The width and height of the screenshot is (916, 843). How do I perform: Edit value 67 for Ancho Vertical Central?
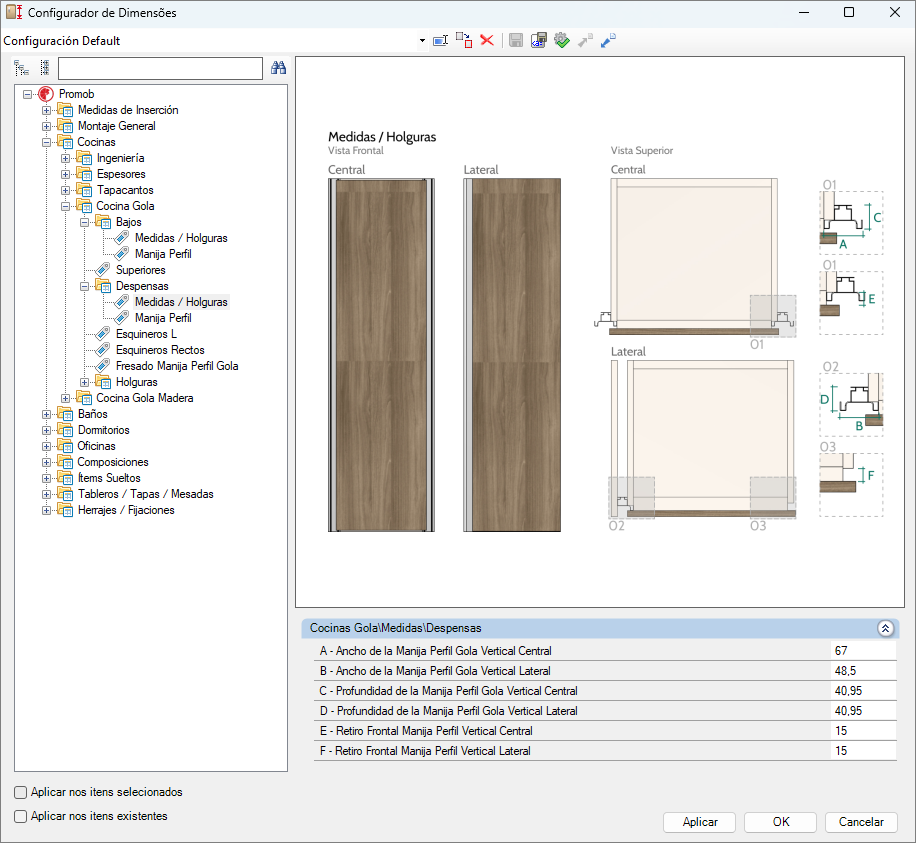click(863, 651)
